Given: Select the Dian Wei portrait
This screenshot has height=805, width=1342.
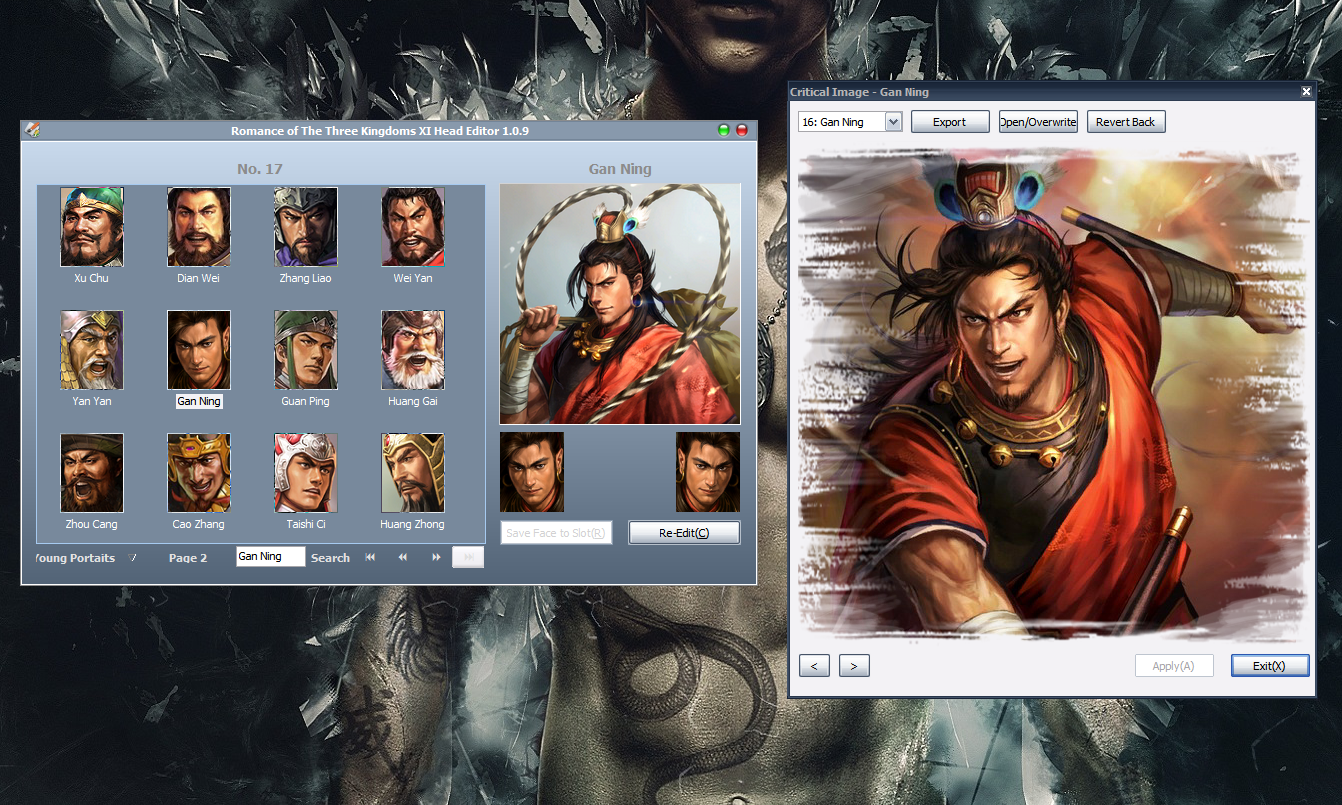Looking at the screenshot, I should (199, 226).
